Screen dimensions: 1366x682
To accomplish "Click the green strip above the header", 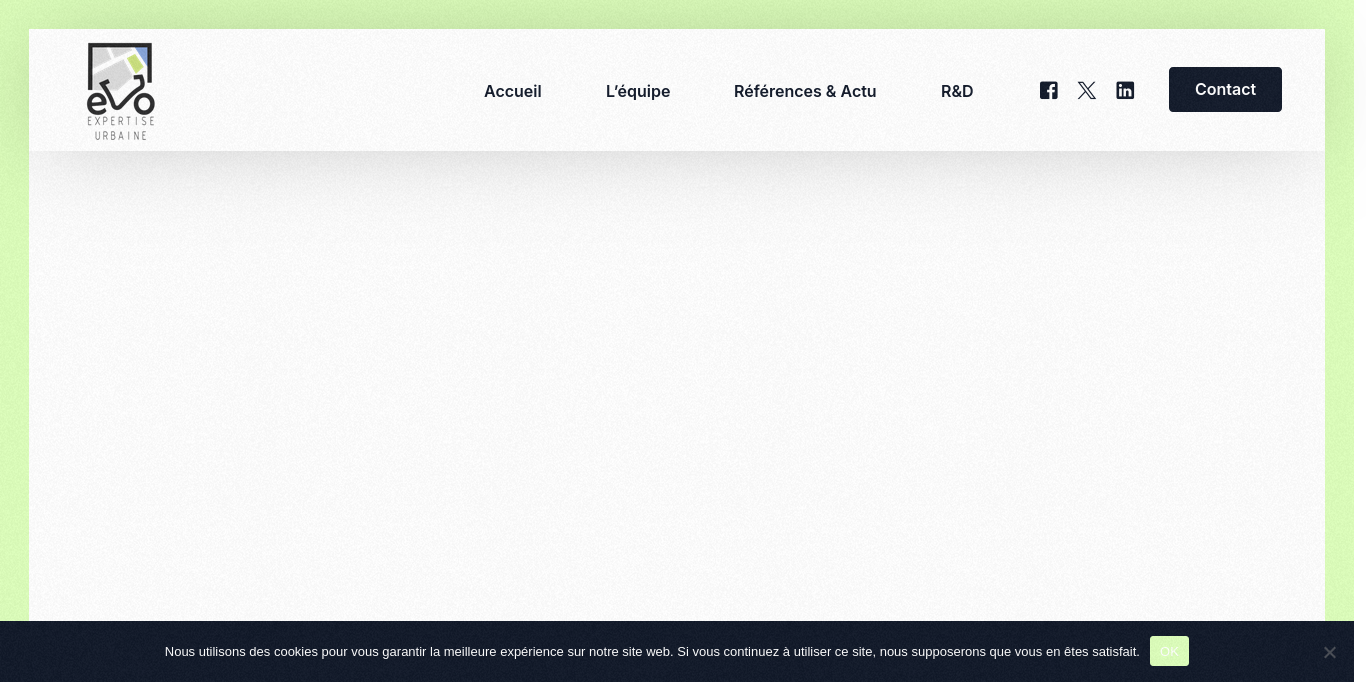I will point(676,13).
